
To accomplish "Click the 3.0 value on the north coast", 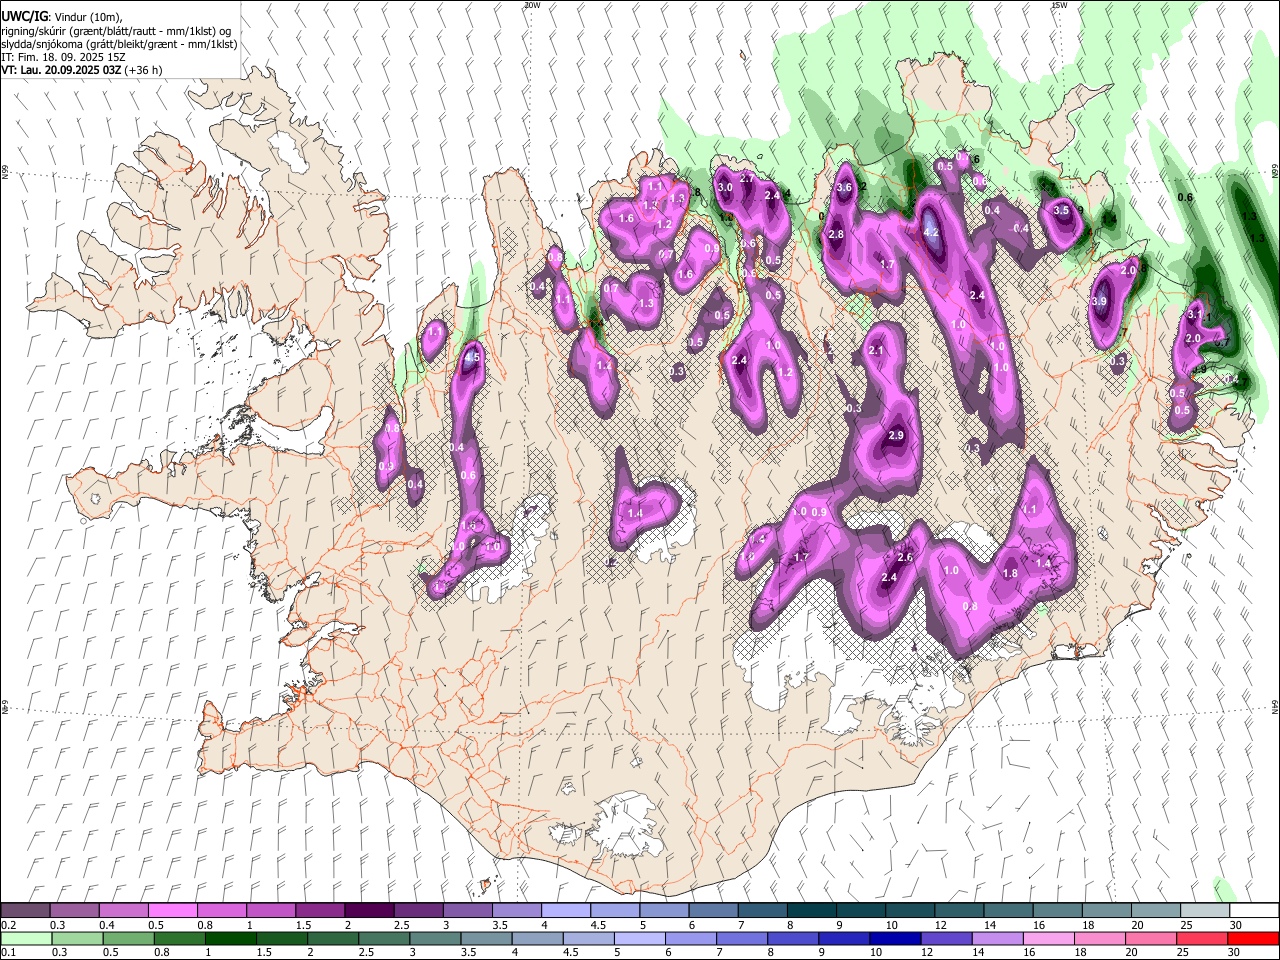I will [x=726, y=187].
